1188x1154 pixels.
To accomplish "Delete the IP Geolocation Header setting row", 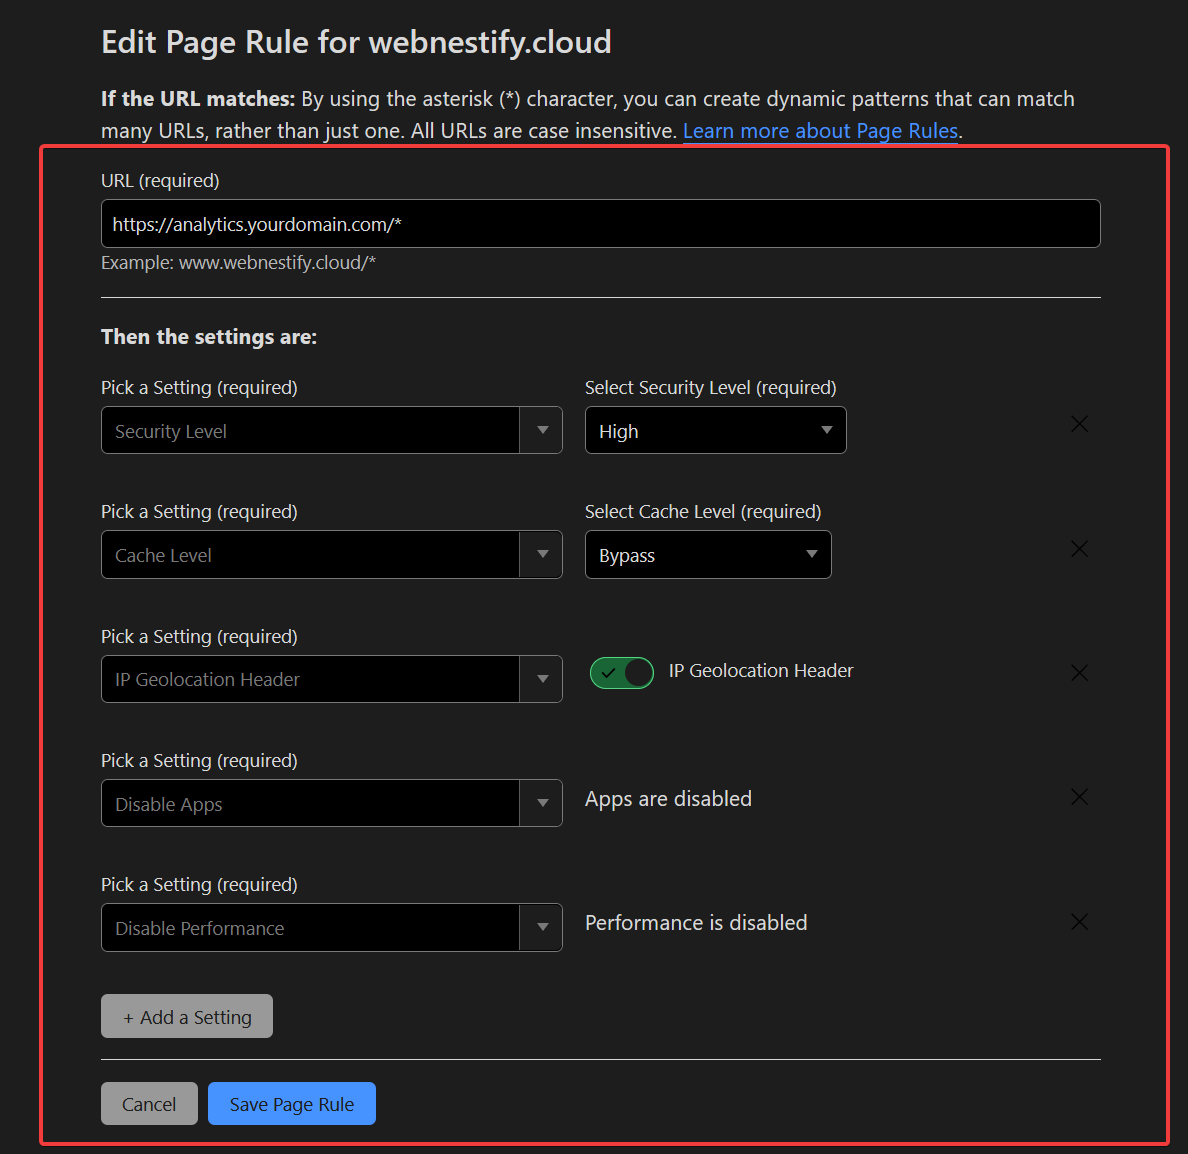I will coord(1079,673).
